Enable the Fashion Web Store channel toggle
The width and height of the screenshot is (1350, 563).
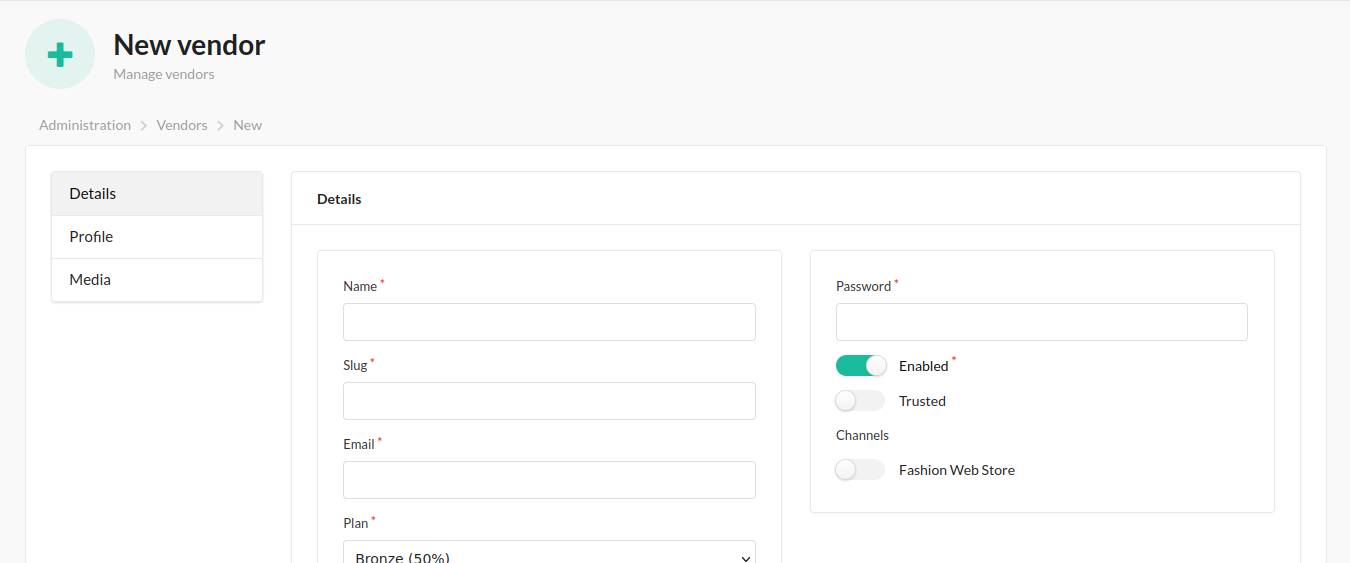tap(861, 470)
